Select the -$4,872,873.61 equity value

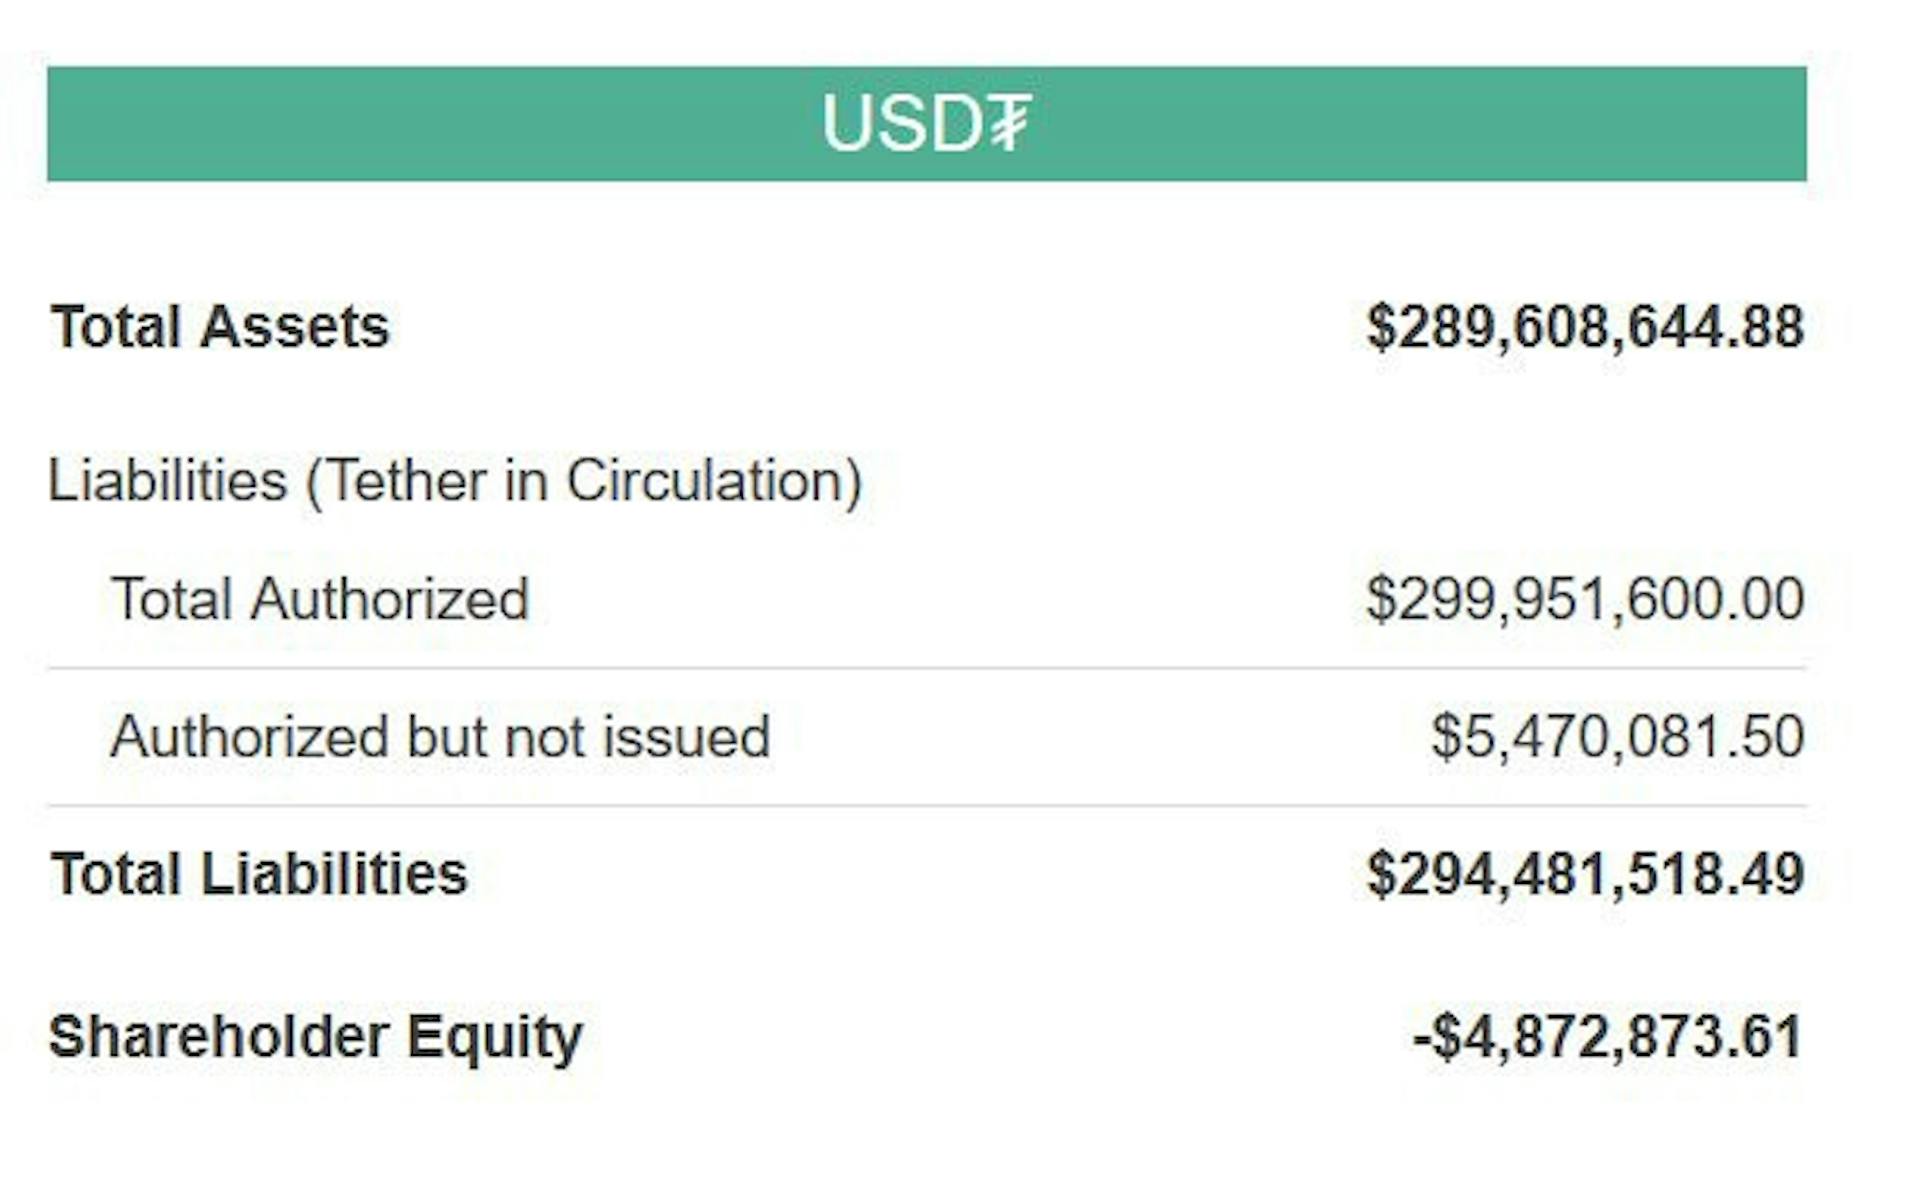[x=1608, y=1036]
